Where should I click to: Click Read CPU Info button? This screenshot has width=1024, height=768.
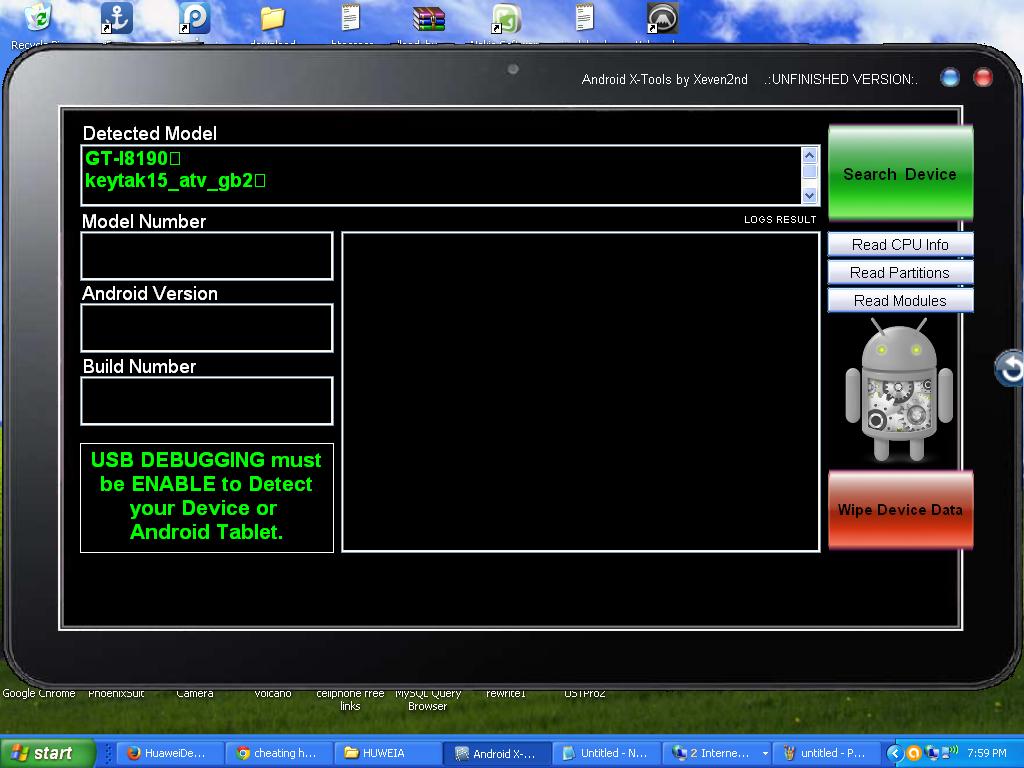tap(901, 245)
